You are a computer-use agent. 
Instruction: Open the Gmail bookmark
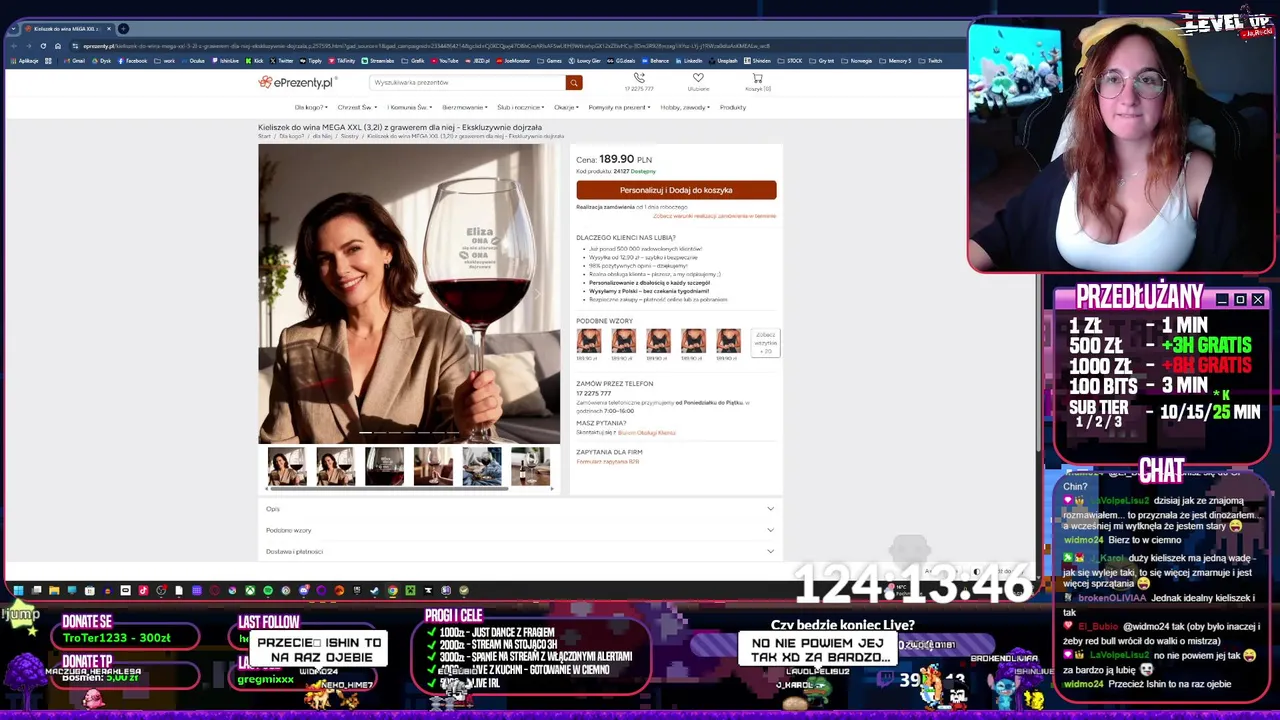click(75, 61)
